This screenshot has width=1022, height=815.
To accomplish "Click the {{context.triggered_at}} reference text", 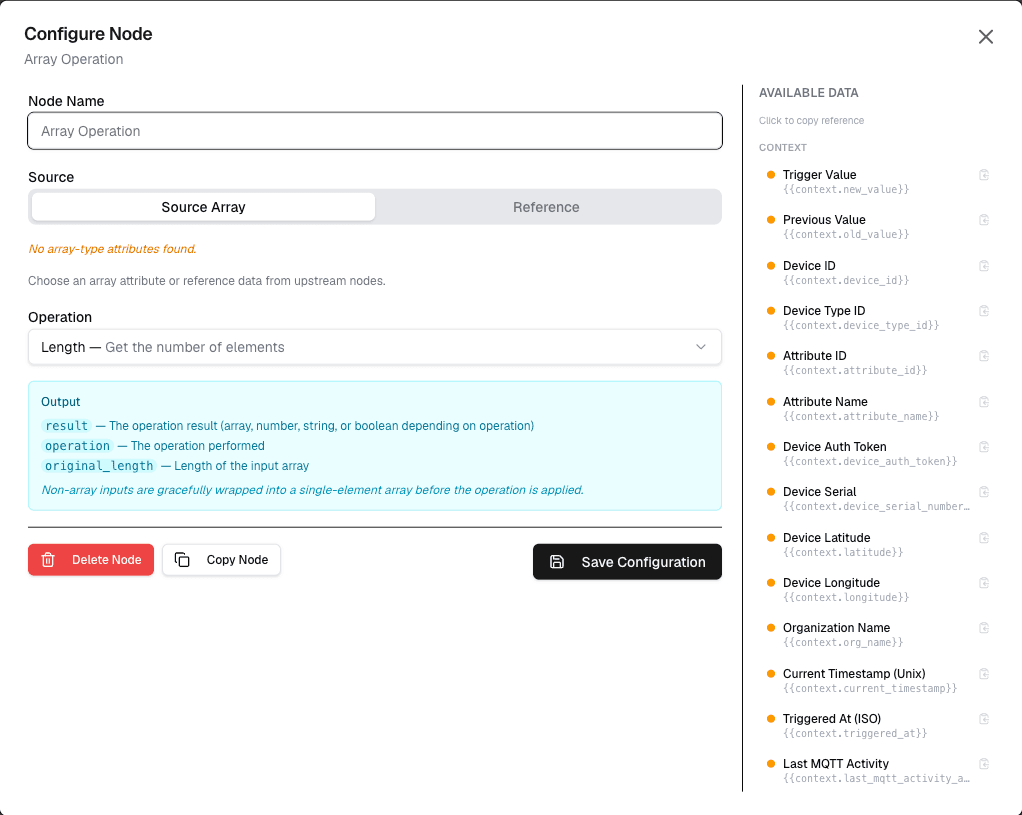I will coord(855,734).
